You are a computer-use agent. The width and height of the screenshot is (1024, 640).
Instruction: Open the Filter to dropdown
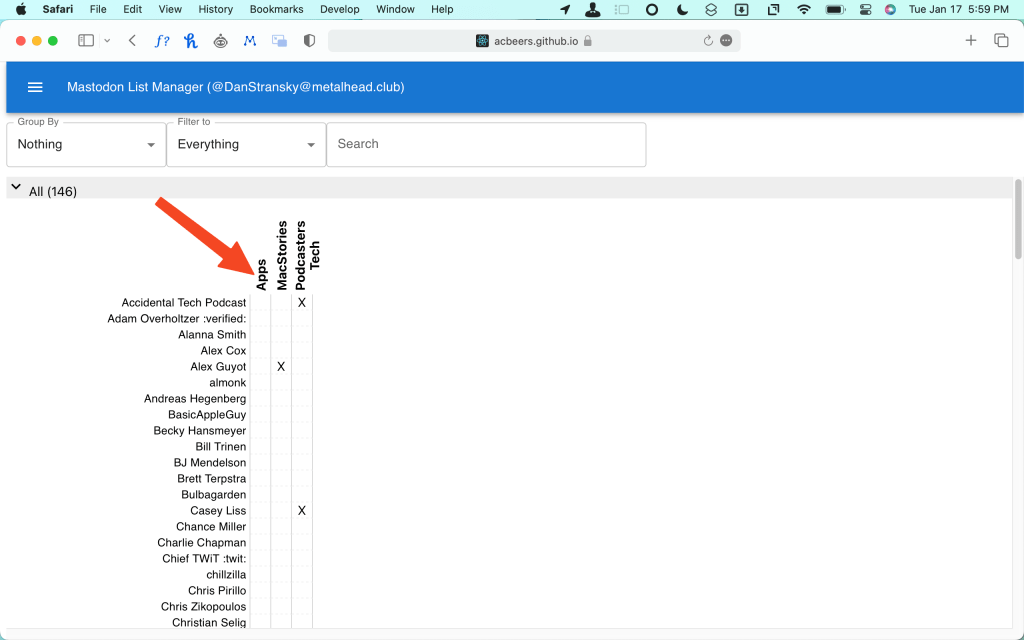click(245, 144)
